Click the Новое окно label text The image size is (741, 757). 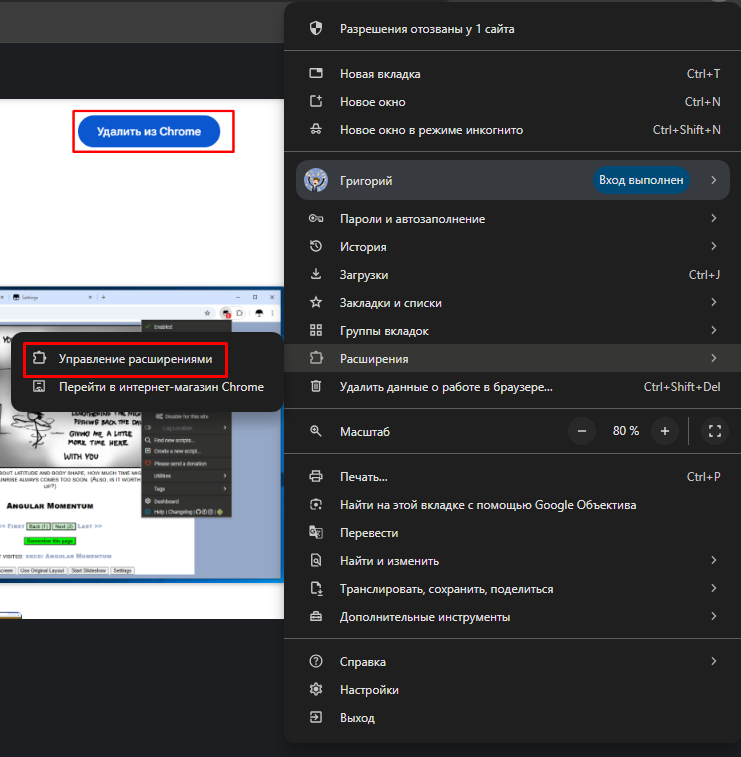pos(373,102)
